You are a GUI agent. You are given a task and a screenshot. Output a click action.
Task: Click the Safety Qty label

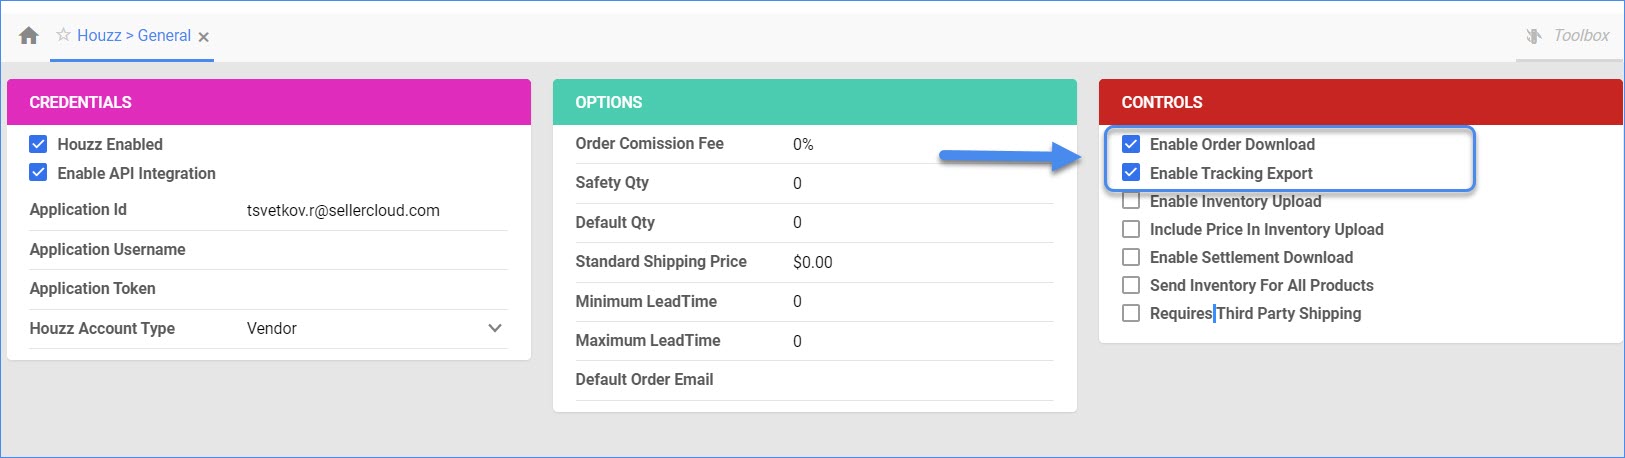tap(612, 182)
